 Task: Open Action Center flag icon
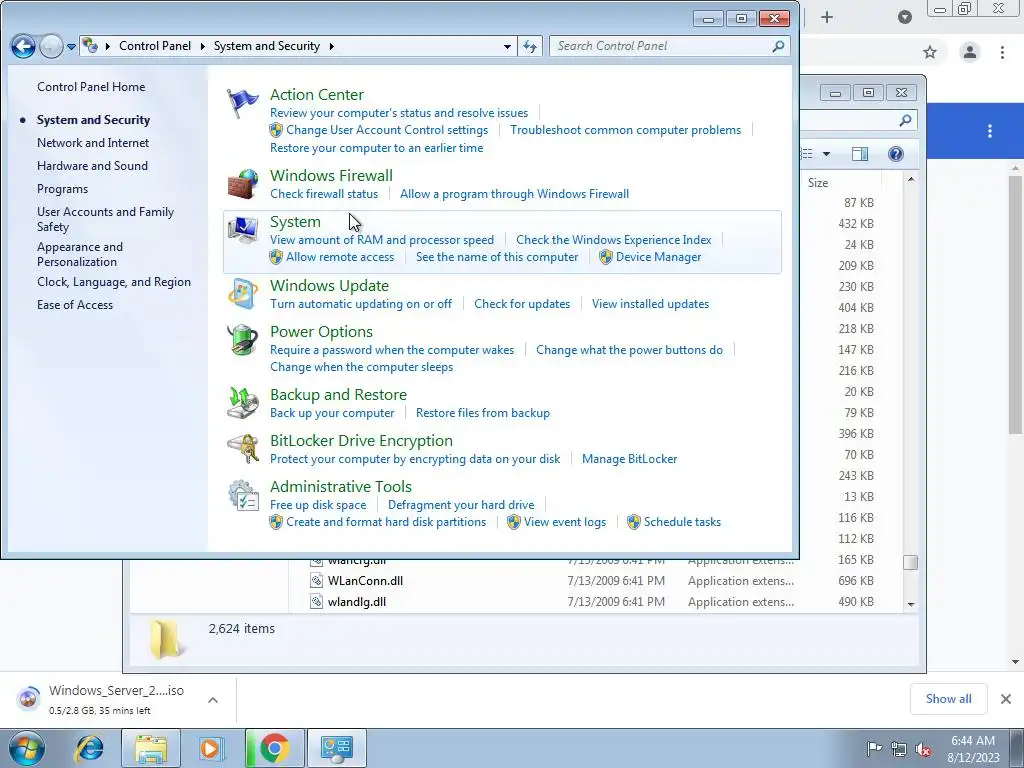click(242, 103)
